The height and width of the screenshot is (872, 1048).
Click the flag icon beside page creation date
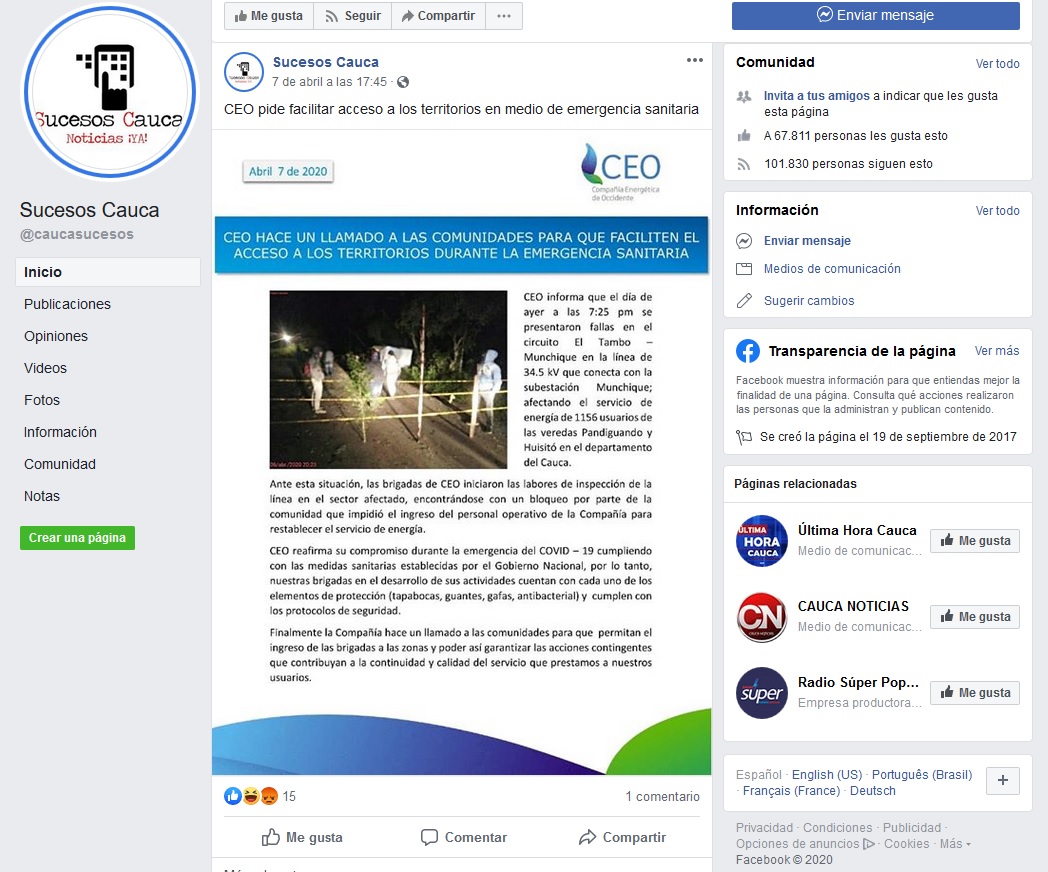[x=744, y=437]
